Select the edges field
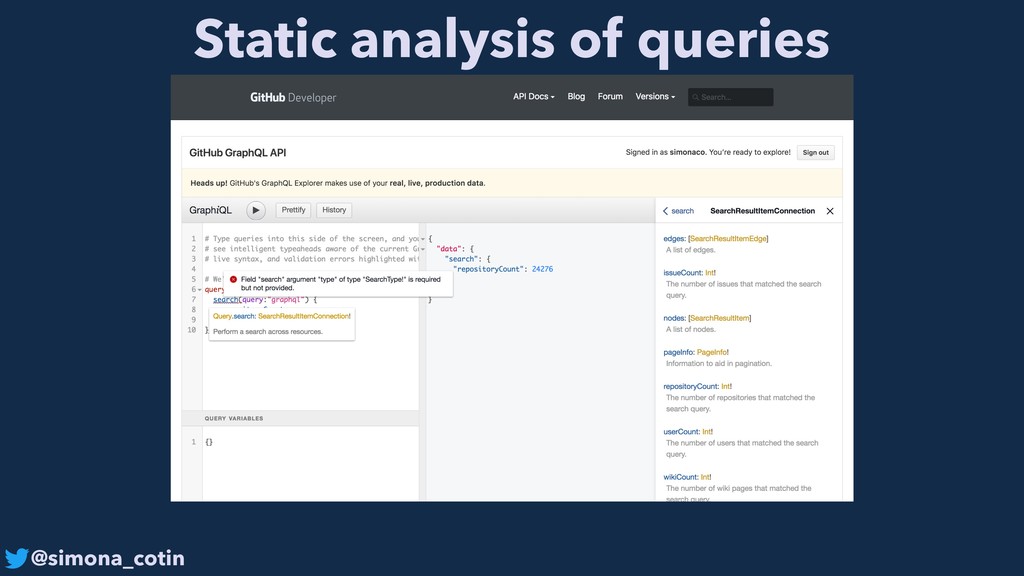1024x576 pixels. click(x=674, y=239)
